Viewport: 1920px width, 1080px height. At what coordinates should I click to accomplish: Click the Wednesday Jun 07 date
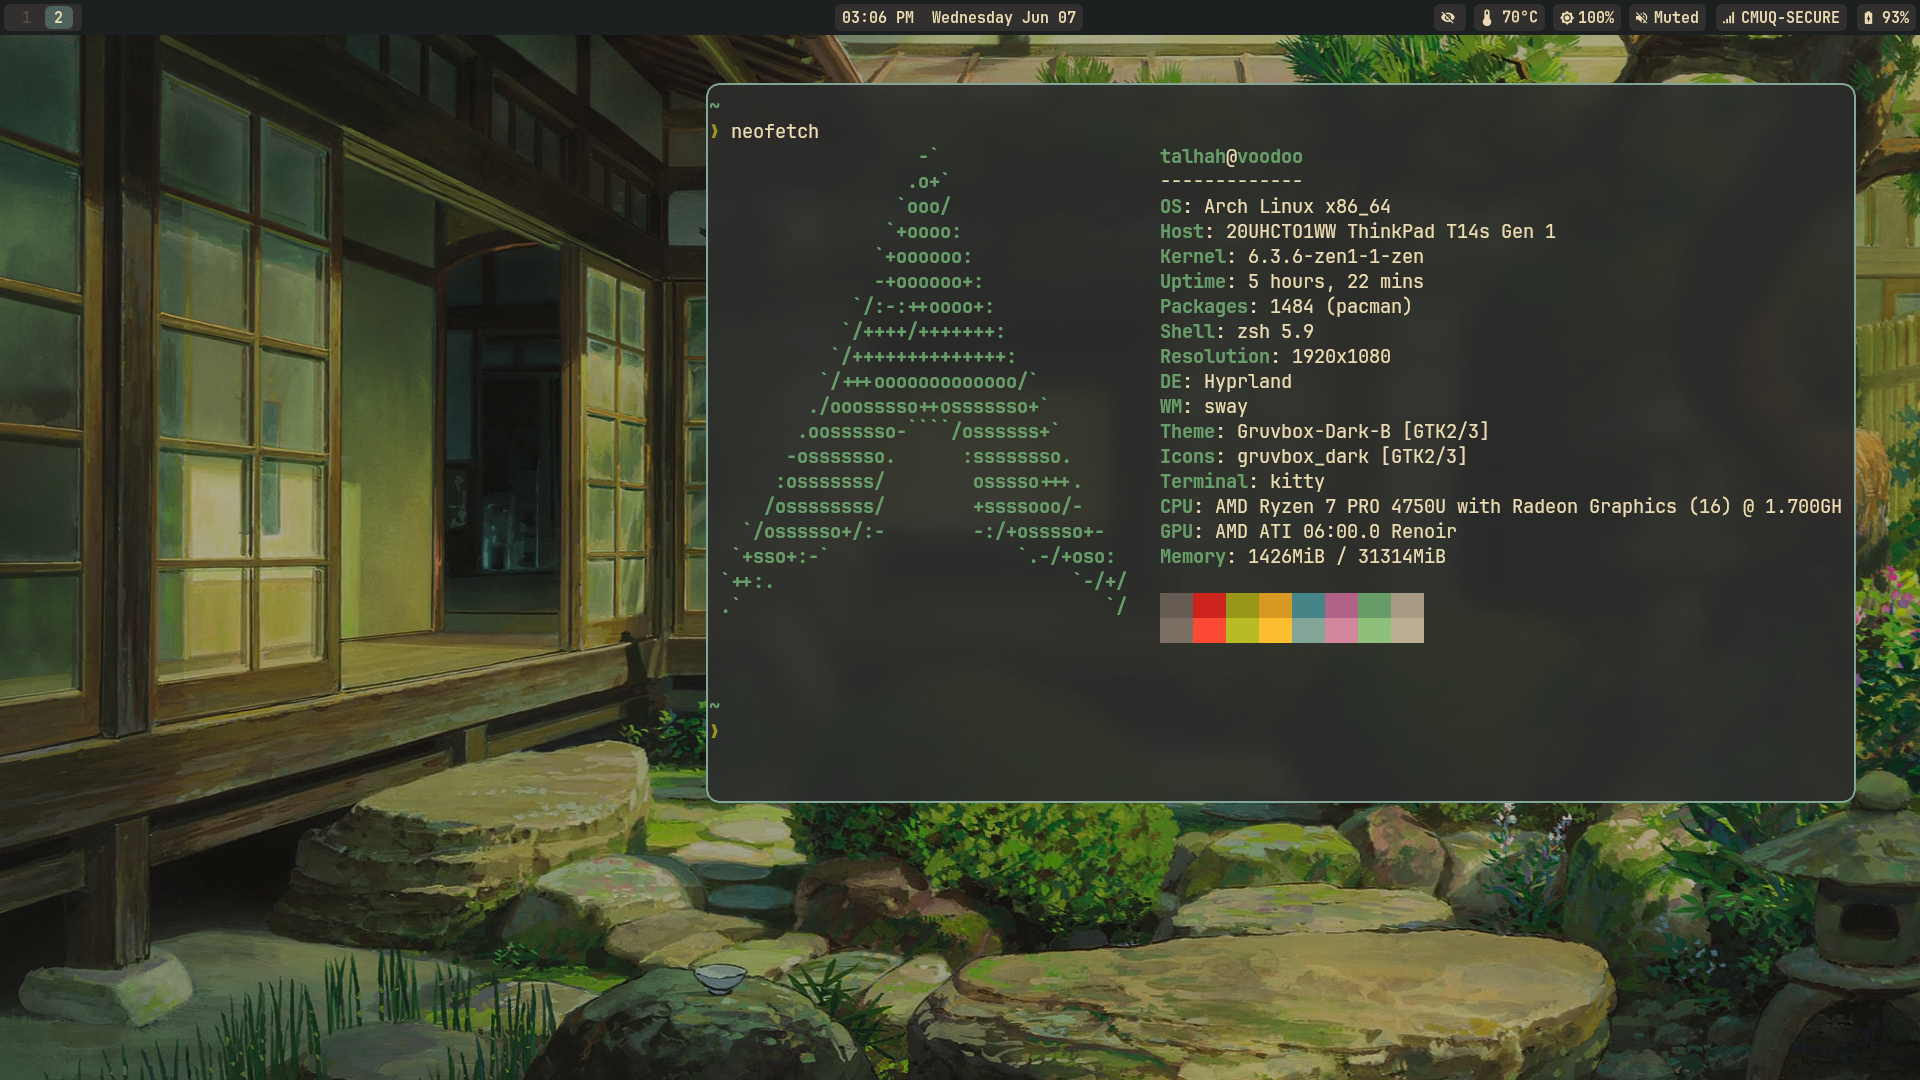(1003, 17)
